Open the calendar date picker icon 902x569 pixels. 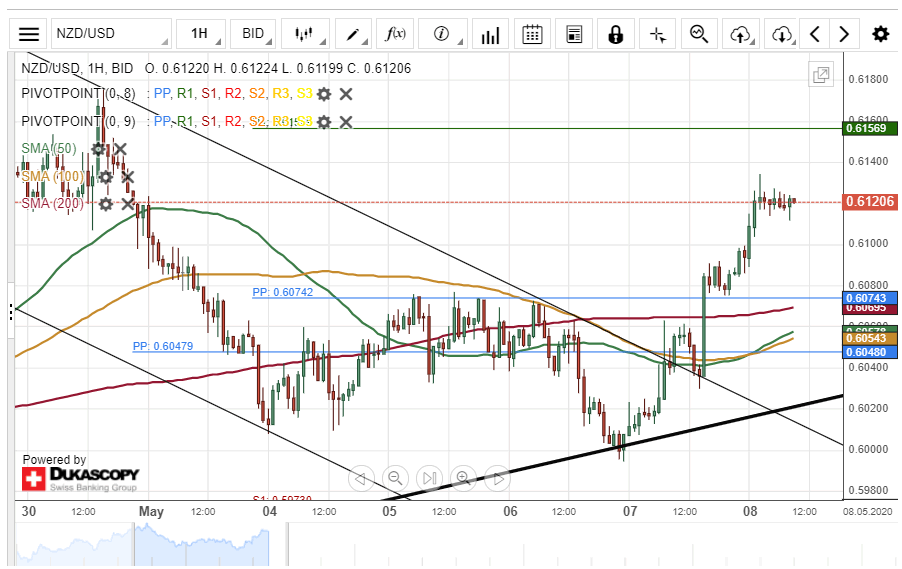point(532,34)
